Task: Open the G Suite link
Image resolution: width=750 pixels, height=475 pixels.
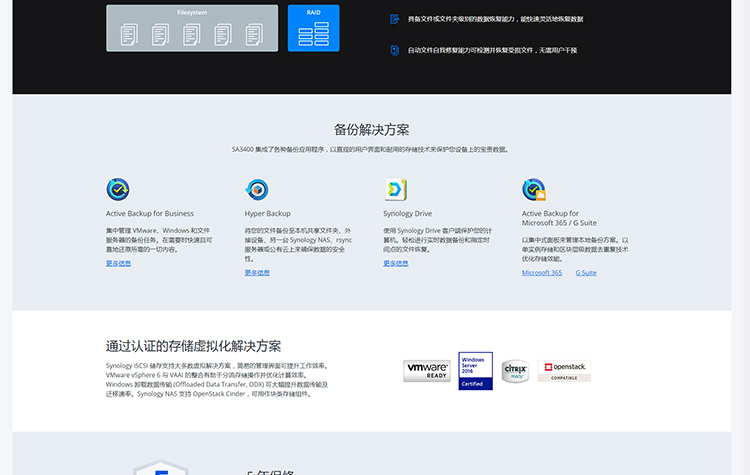Action: point(585,273)
